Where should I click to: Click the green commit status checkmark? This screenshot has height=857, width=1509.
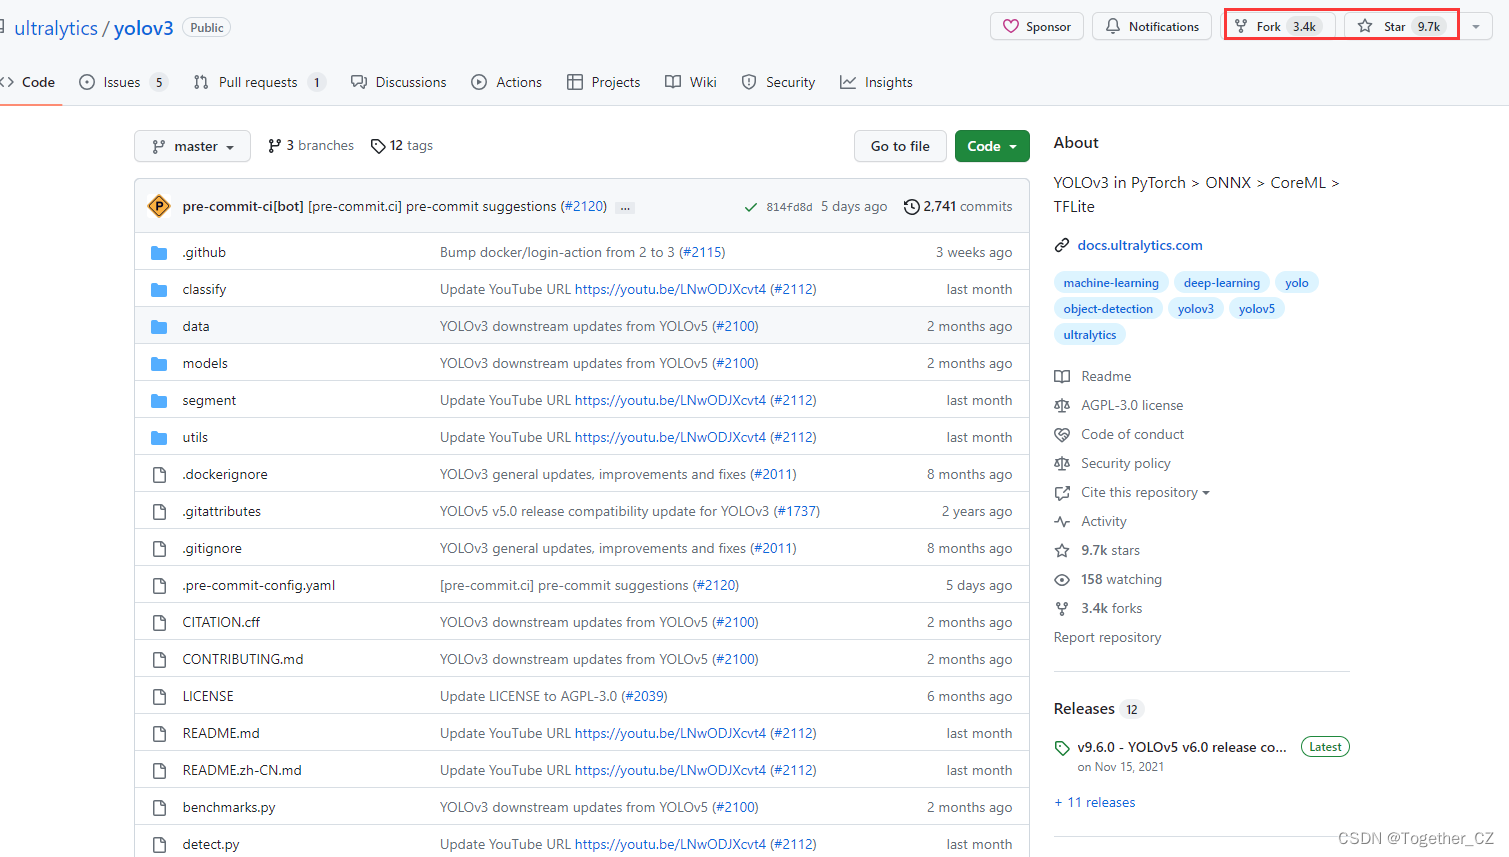click(751, 207)
